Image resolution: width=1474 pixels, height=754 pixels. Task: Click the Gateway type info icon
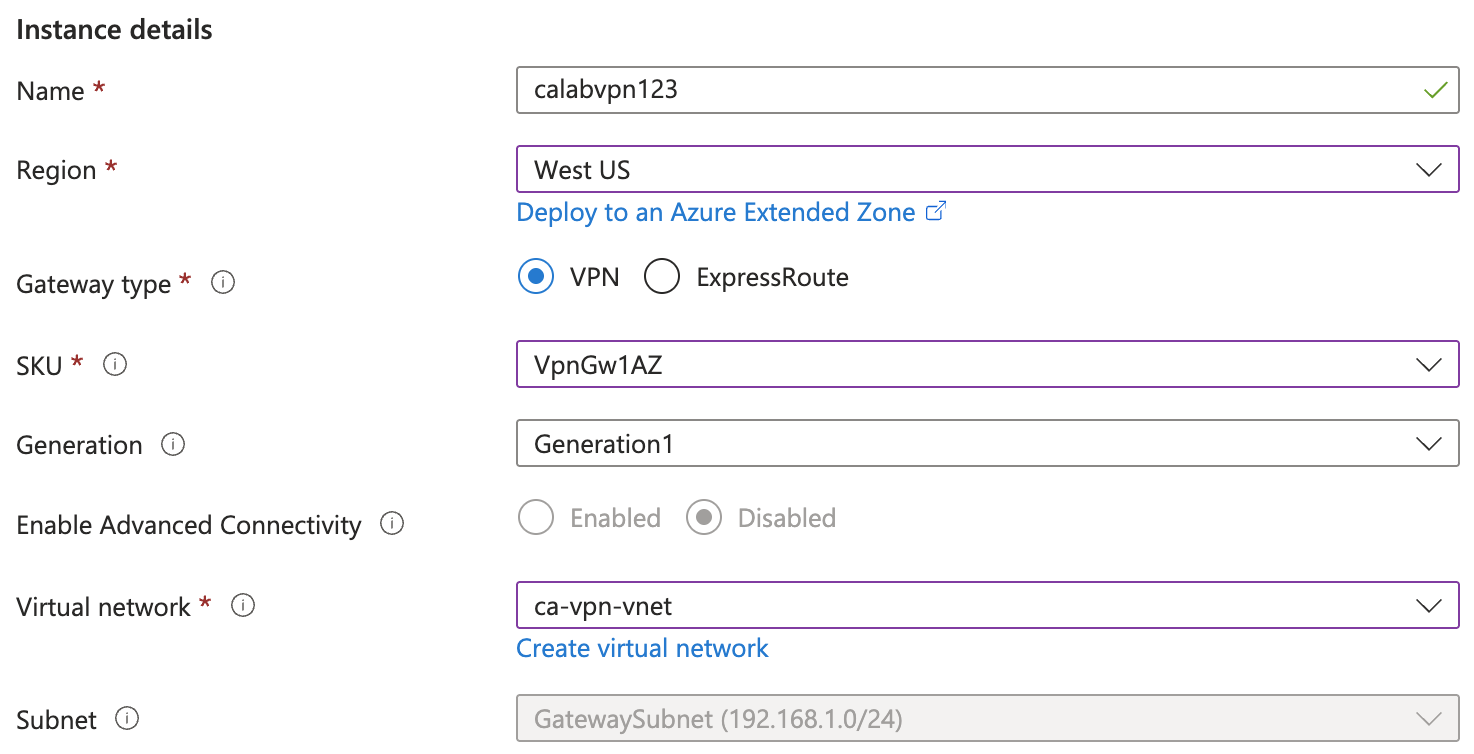click(x=223, y=283)
